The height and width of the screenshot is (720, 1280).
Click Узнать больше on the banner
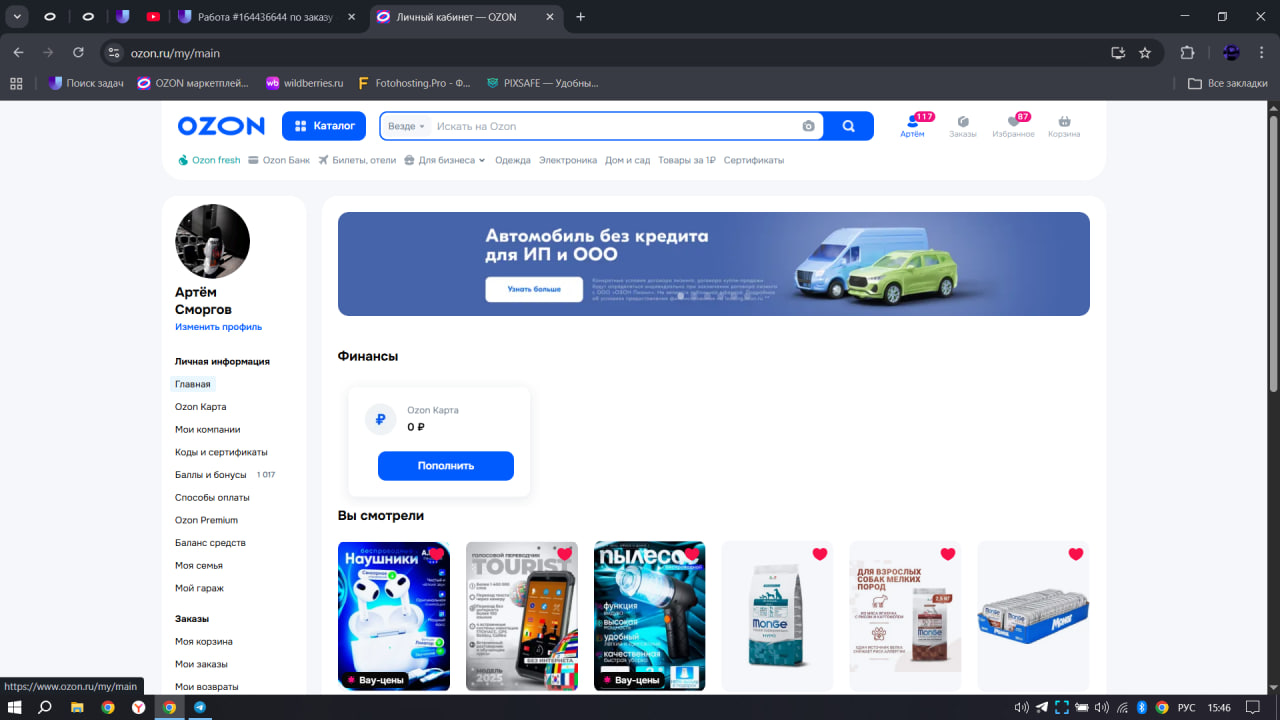point(534,289)
